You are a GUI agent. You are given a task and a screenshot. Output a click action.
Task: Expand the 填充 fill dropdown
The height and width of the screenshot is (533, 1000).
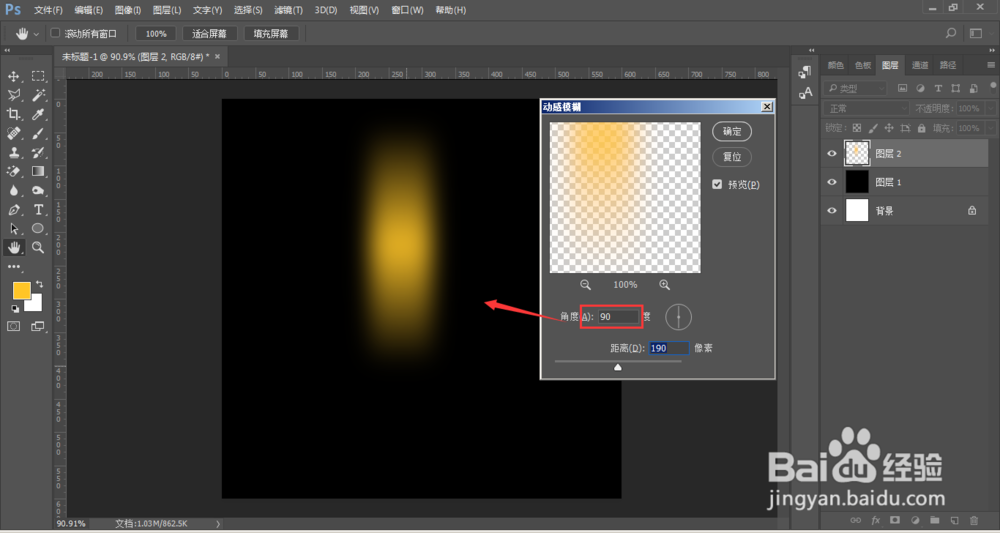pyautogui.click(x=988, y=128)
